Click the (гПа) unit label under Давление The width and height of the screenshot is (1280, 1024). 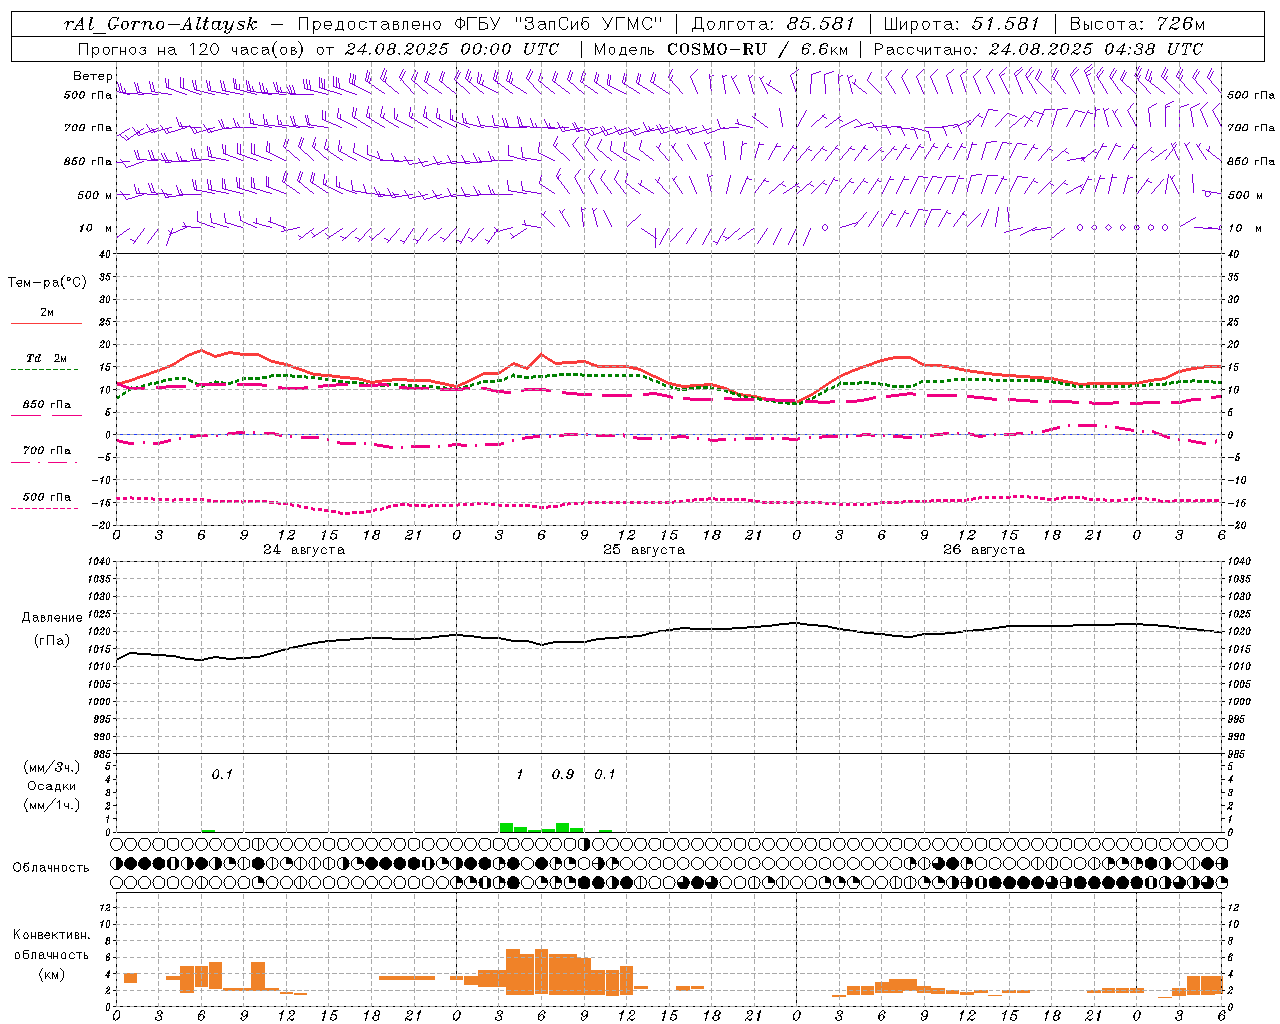[52, 640]
